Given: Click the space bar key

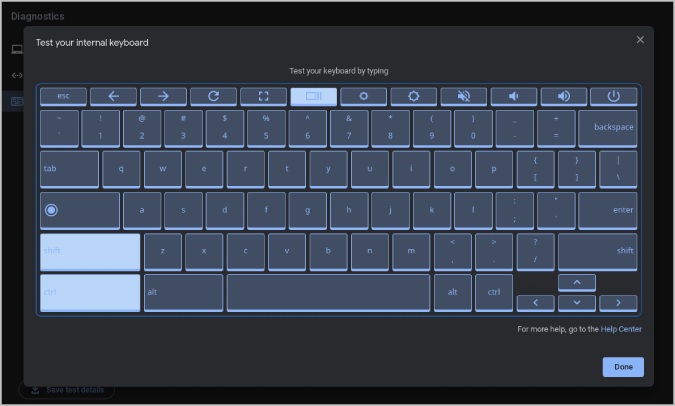Looking at the screenshot, I should pyautogui.click(x=328, y=292).
